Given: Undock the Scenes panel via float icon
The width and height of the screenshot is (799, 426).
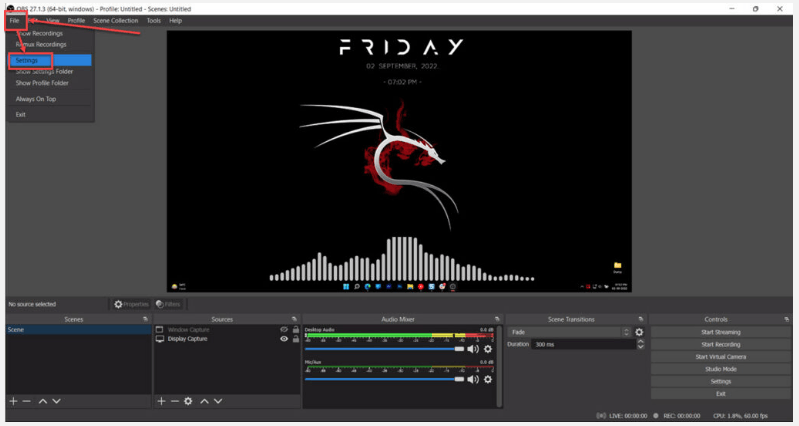Looking at the screenshot, I should 145,319.
